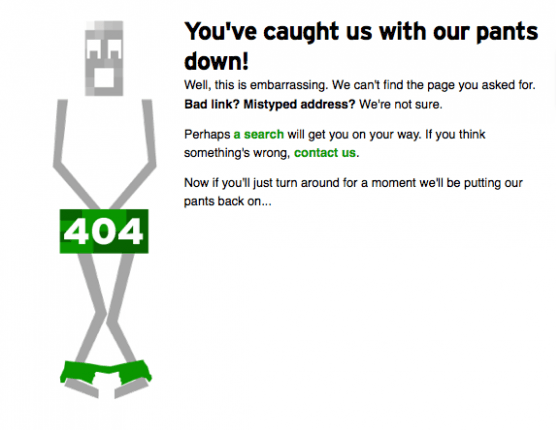
Task: Click the word "Perhaps" before the search link
Action: (x=207, y=135)
